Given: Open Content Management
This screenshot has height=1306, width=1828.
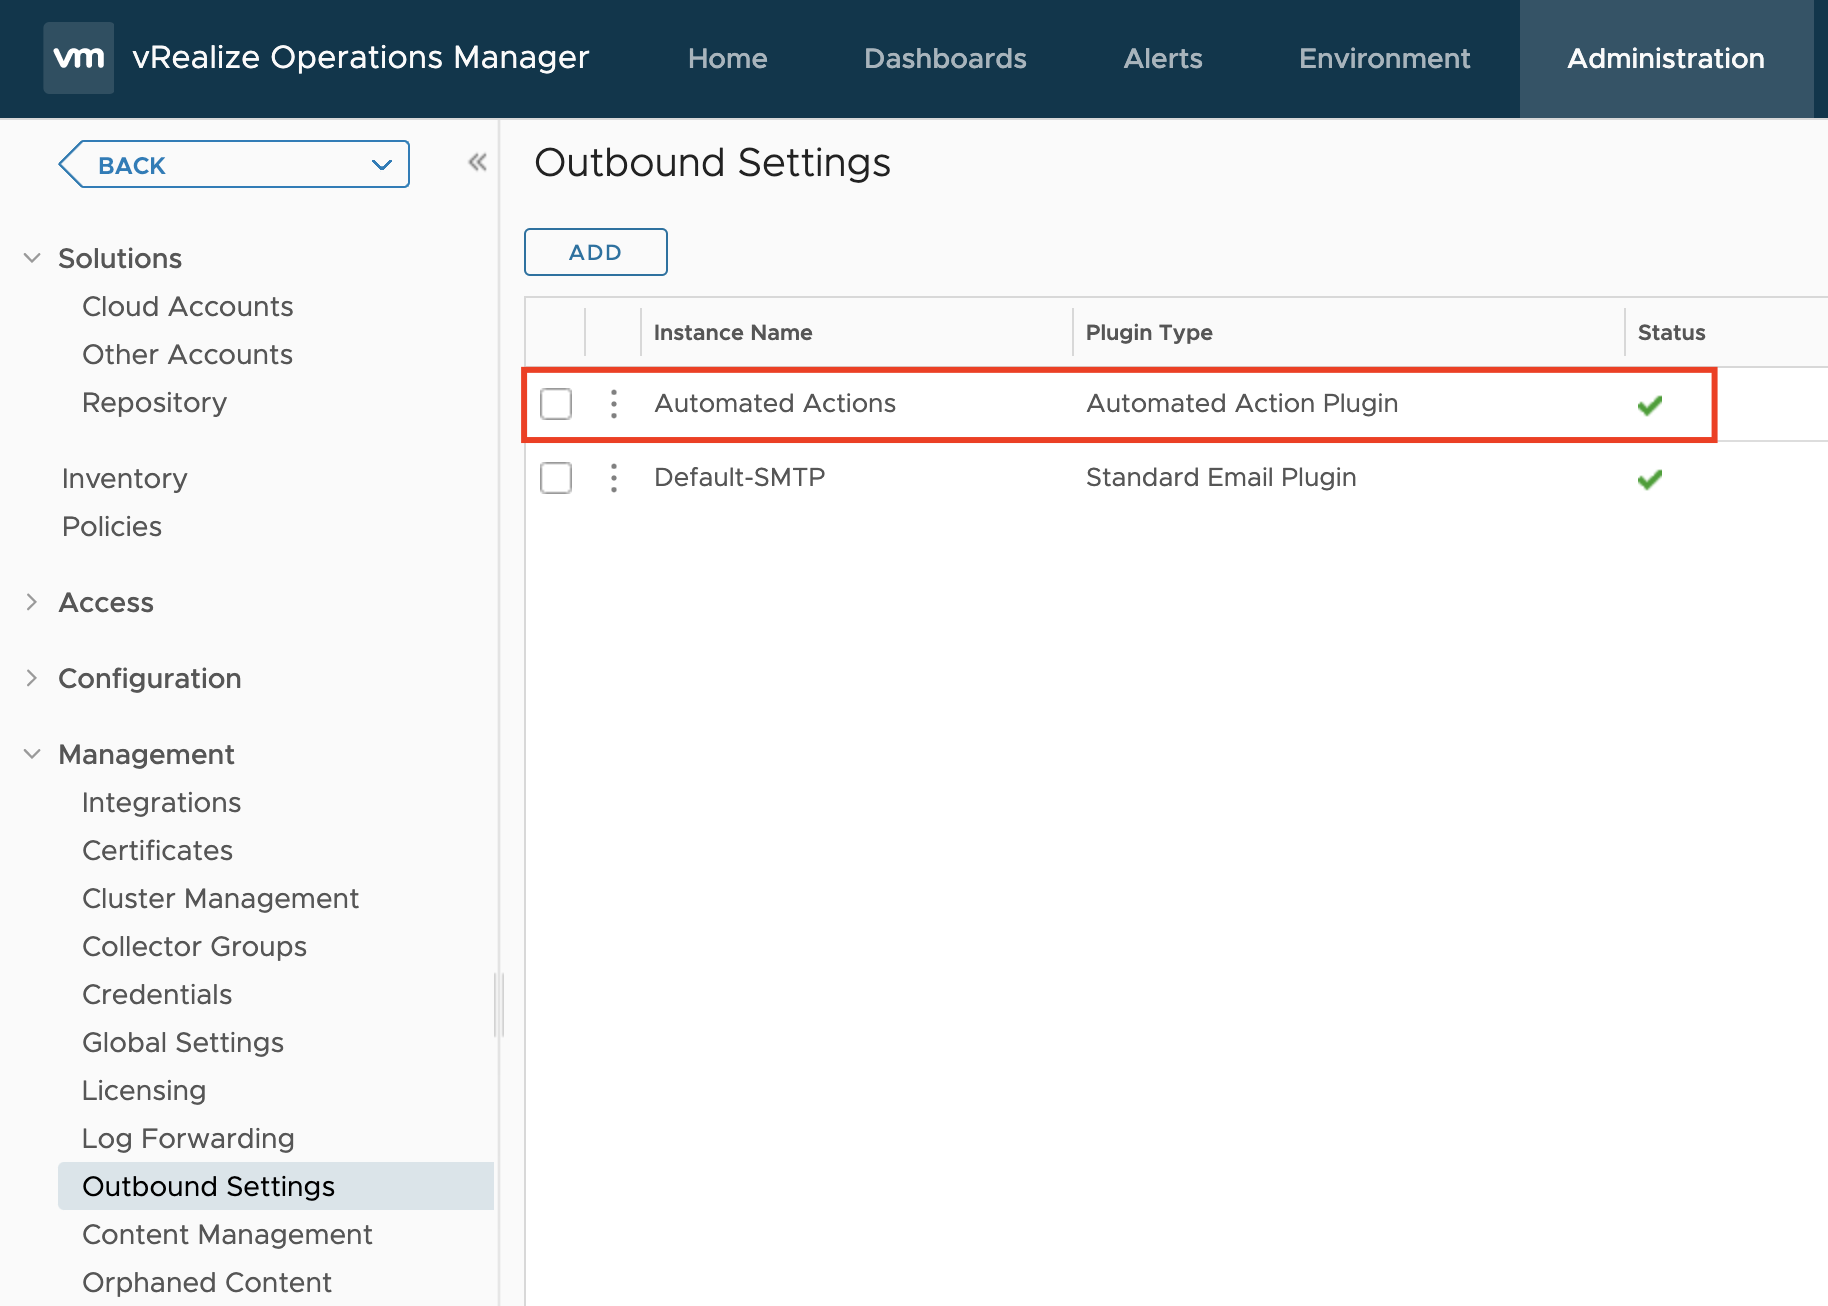Looking at the screenshot, I should (227, 1234).
